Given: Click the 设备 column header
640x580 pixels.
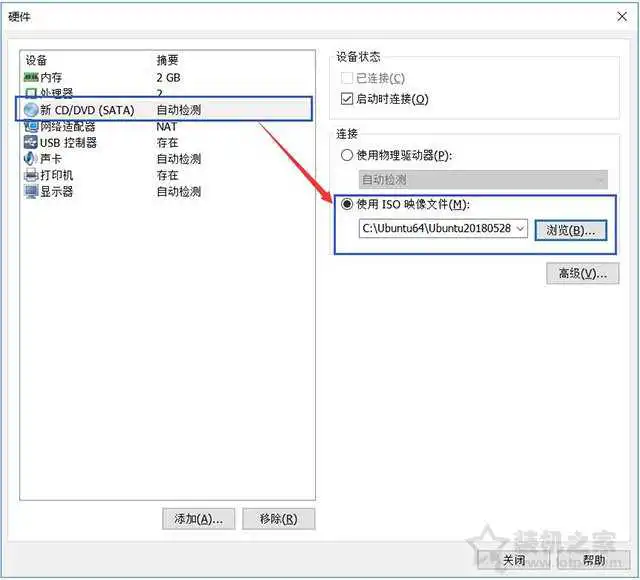Looking at the screenshot, I should click(x=36, y=60).
